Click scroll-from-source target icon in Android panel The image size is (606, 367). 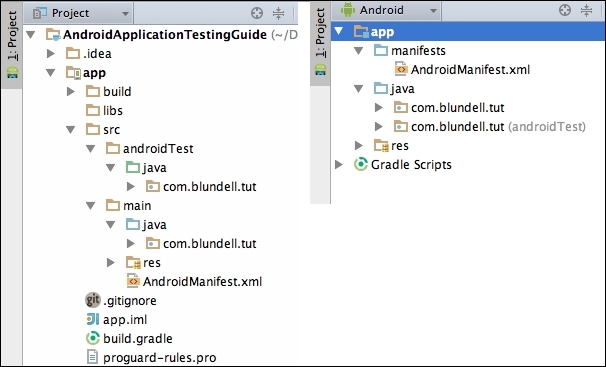click(x=565, y=10)
